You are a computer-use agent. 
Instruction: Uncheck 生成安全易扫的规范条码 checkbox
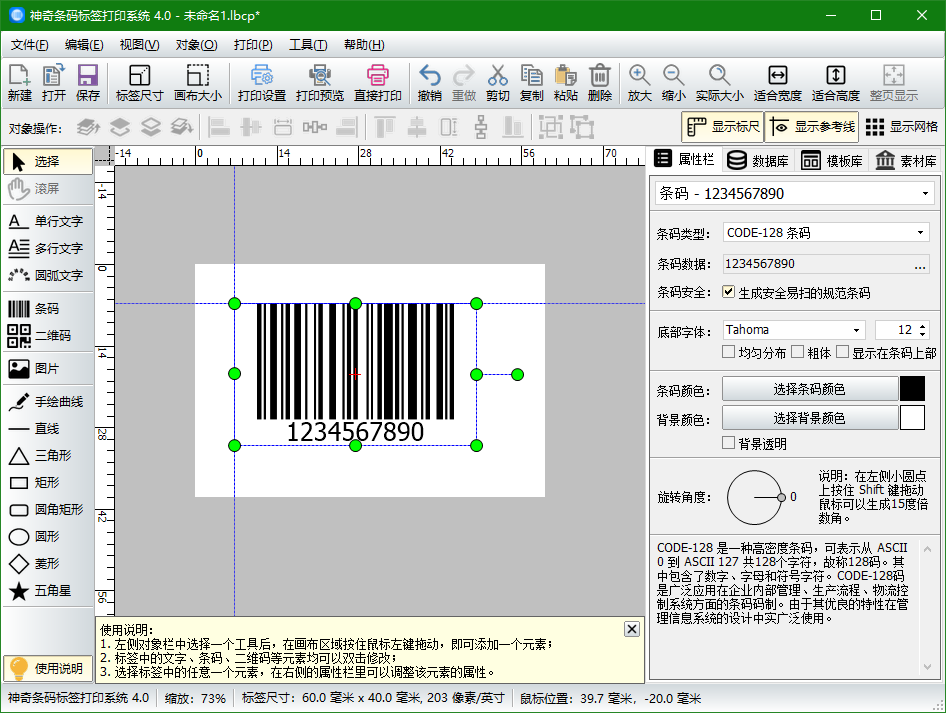click(729, 292)
